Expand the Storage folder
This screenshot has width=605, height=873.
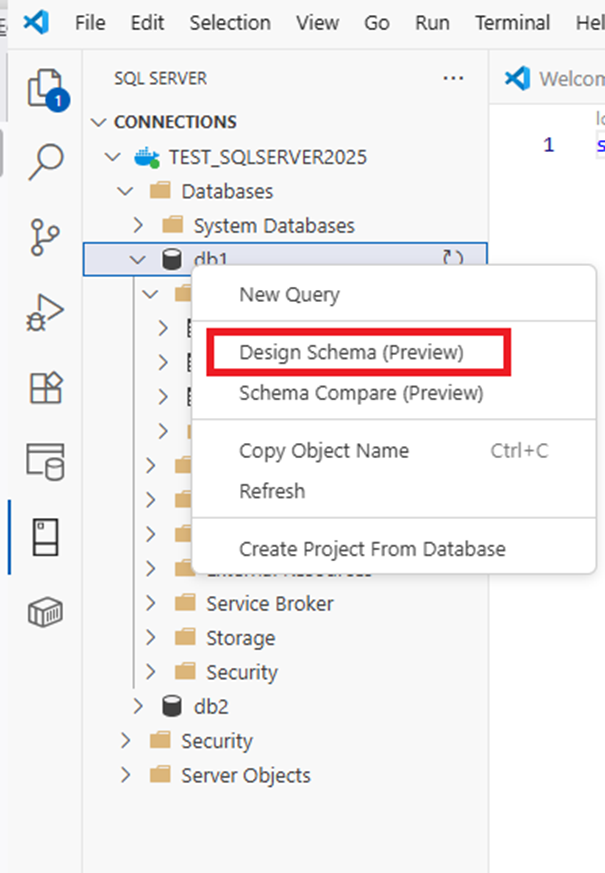click(x=150, y=637)
